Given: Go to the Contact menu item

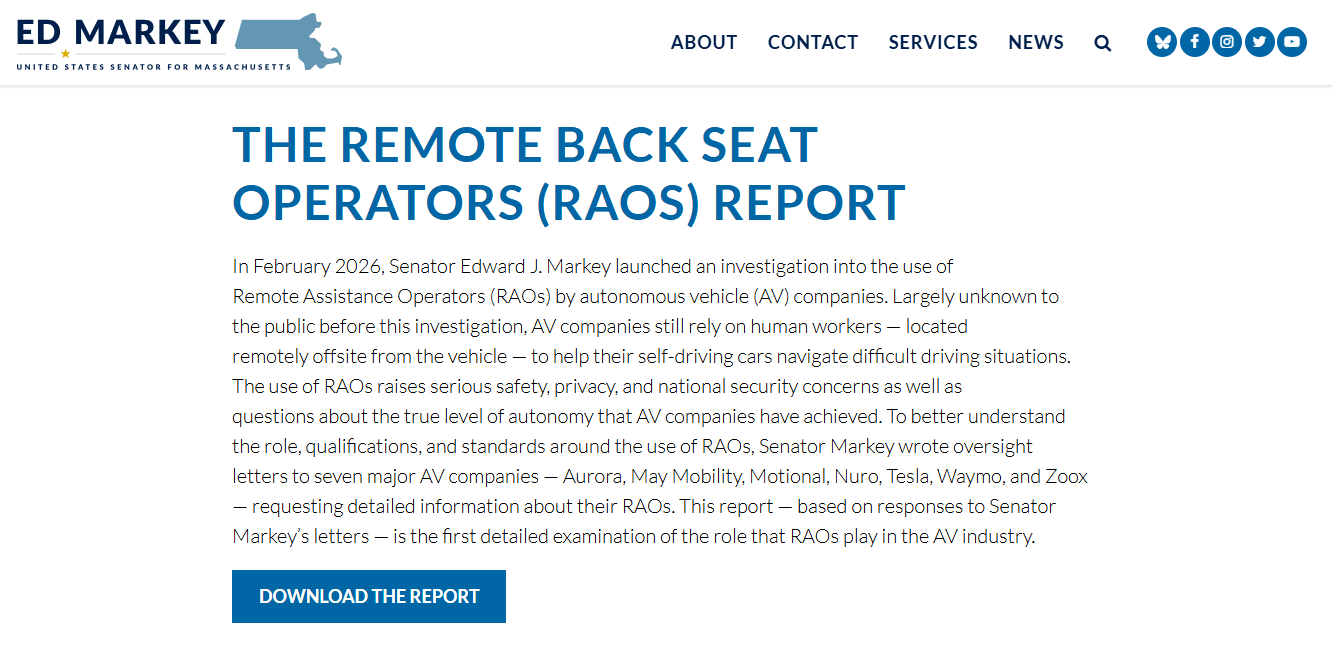Looking at the screenshot, I should point(813,42).
